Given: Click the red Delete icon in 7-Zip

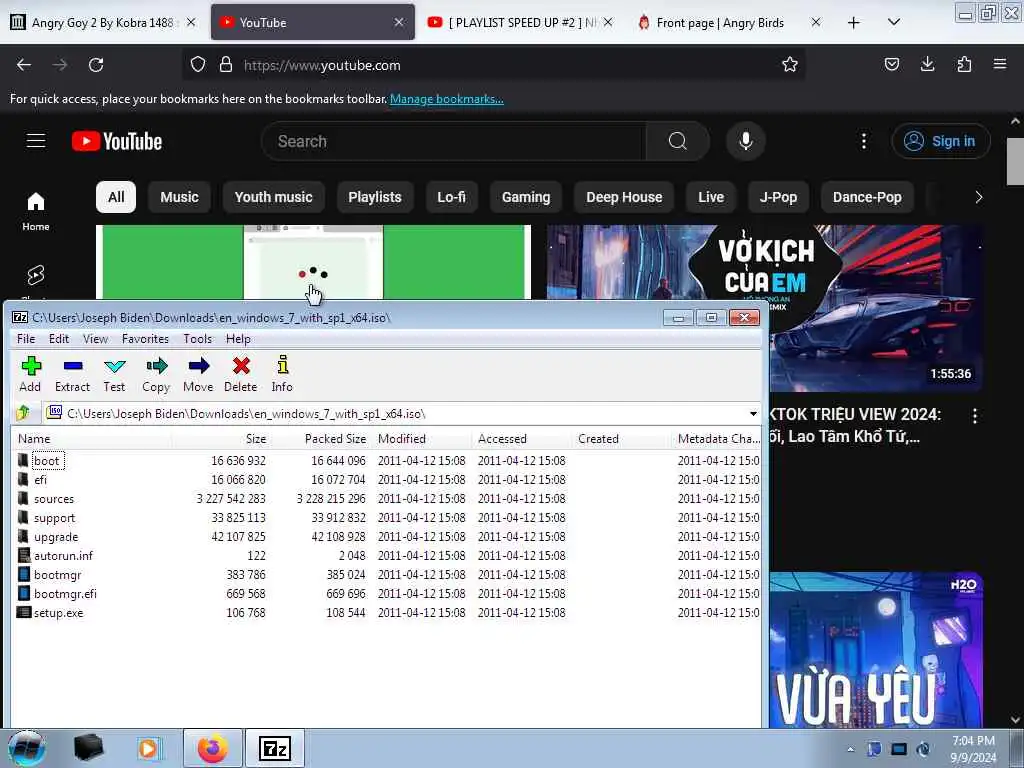Looking at the screenshot, I should (x=241, y=374).
